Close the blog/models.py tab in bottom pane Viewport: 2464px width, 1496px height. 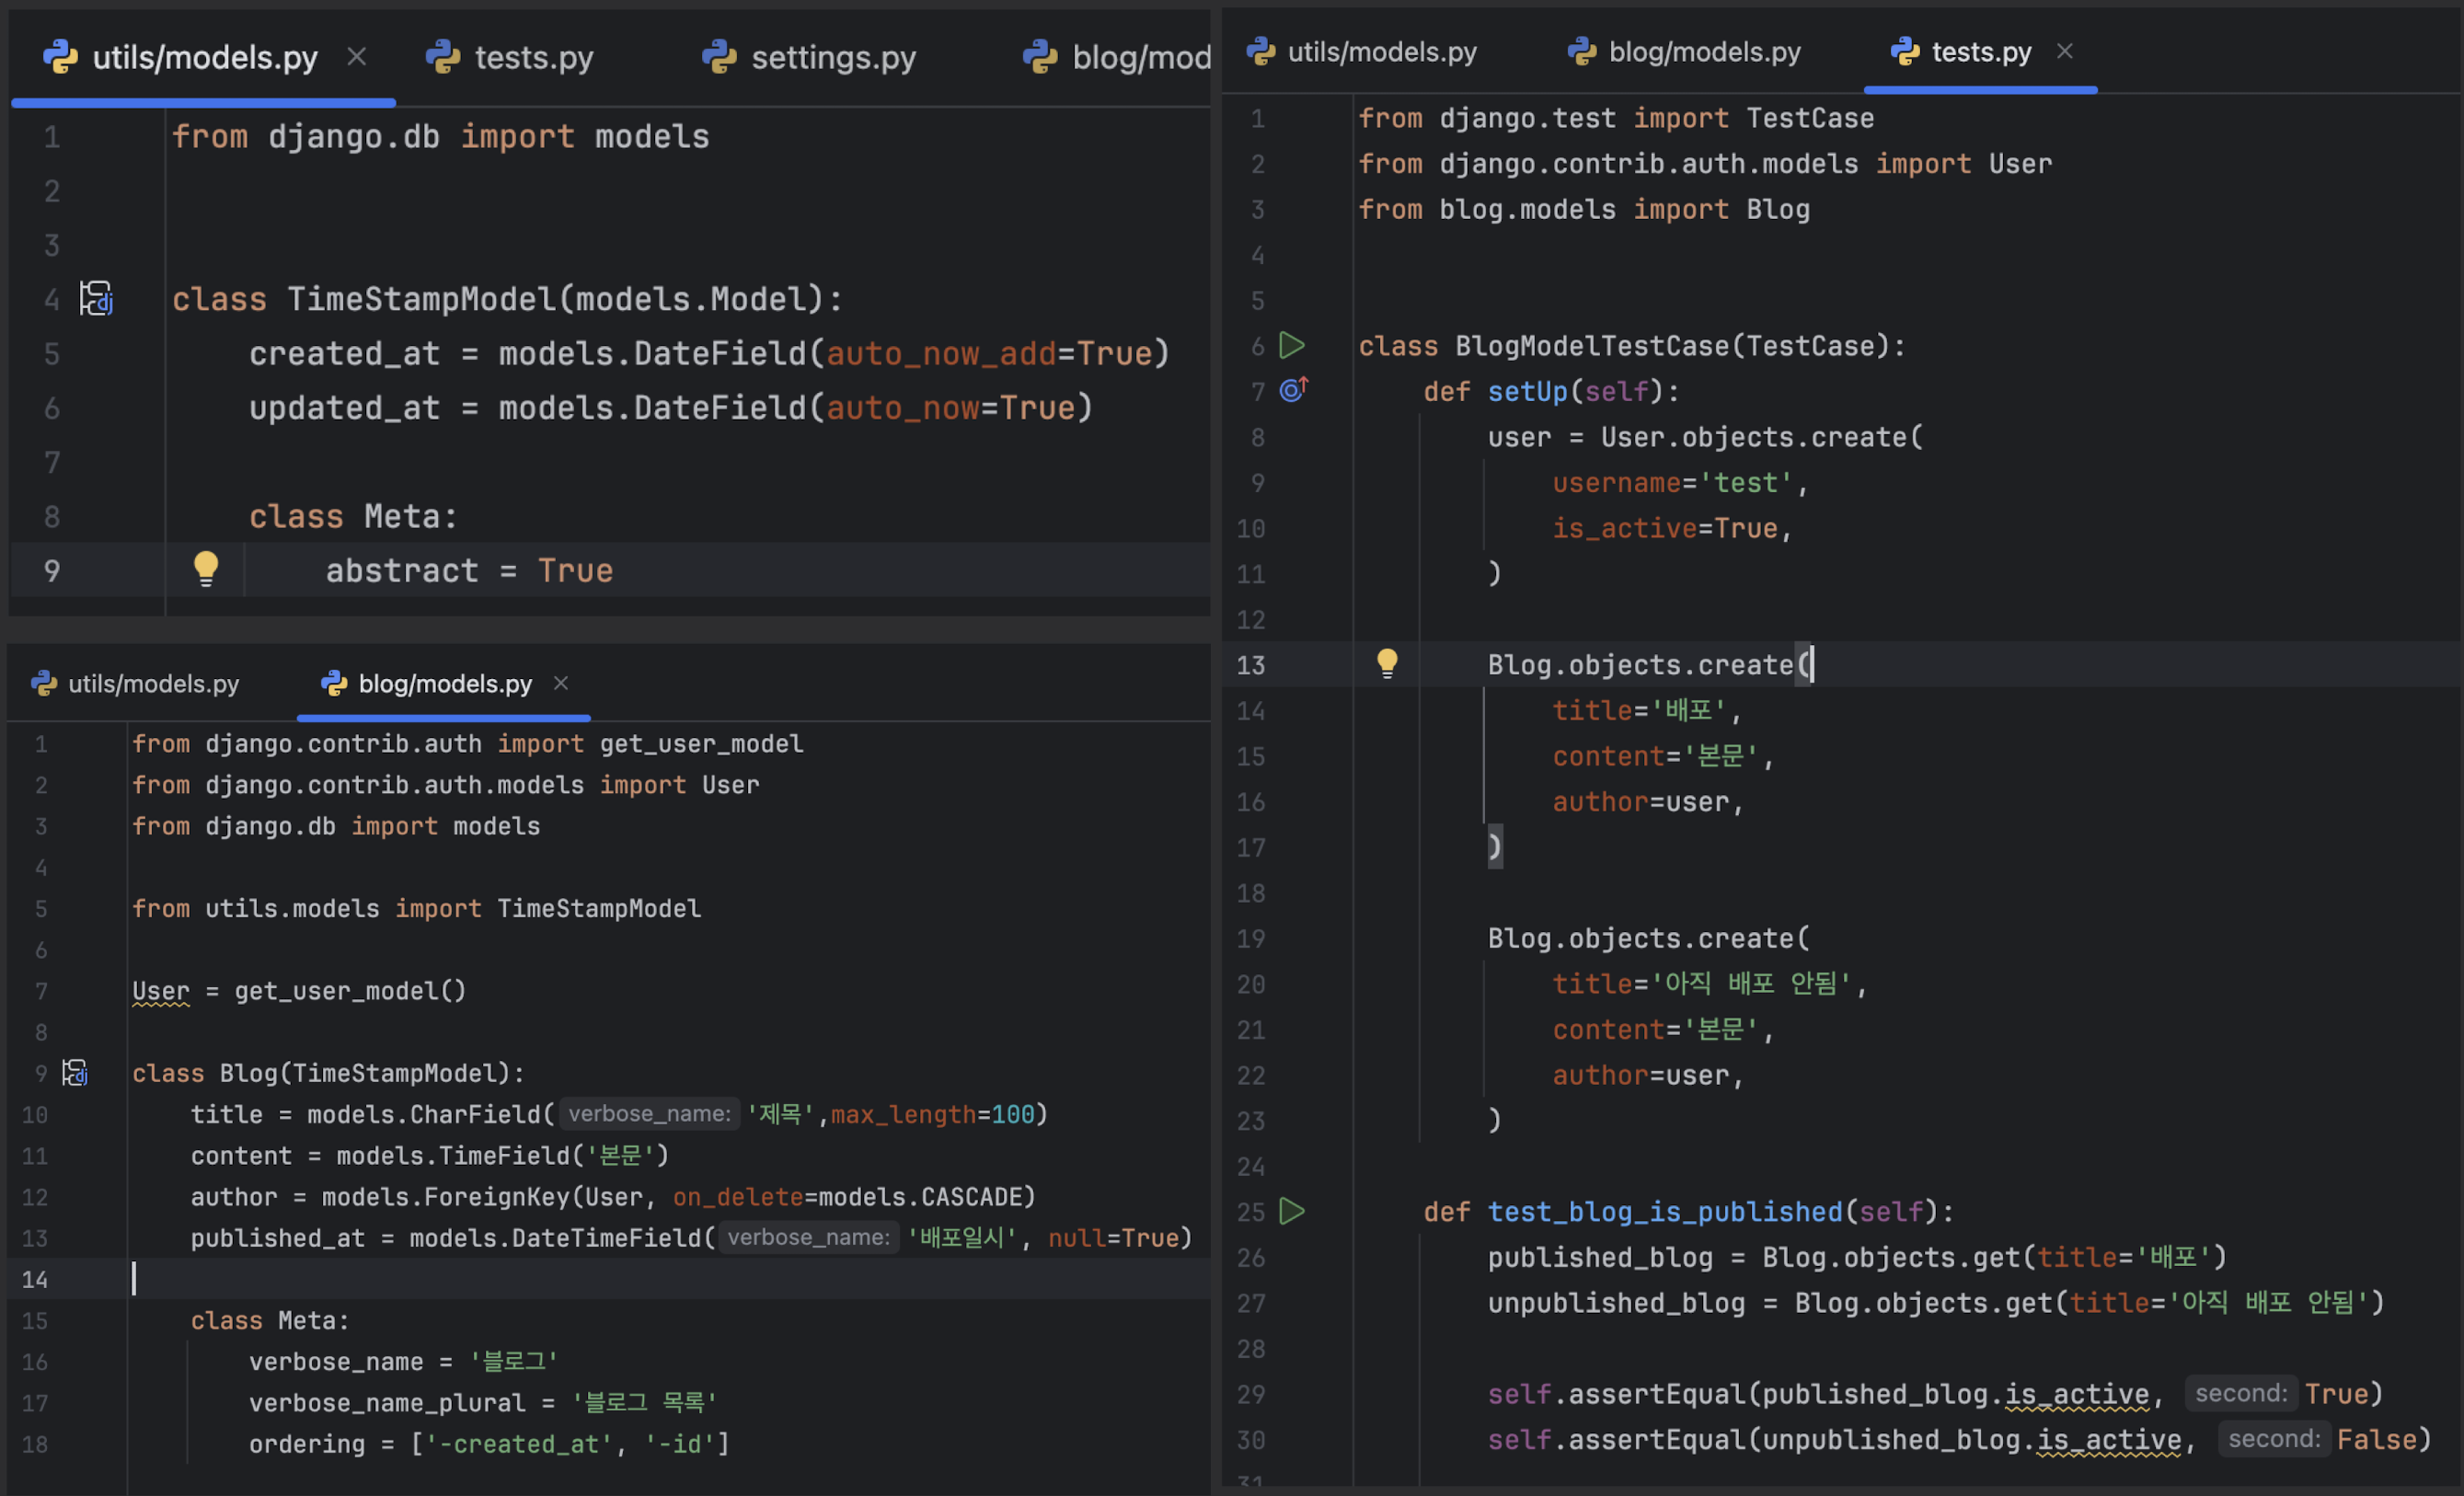561,683
